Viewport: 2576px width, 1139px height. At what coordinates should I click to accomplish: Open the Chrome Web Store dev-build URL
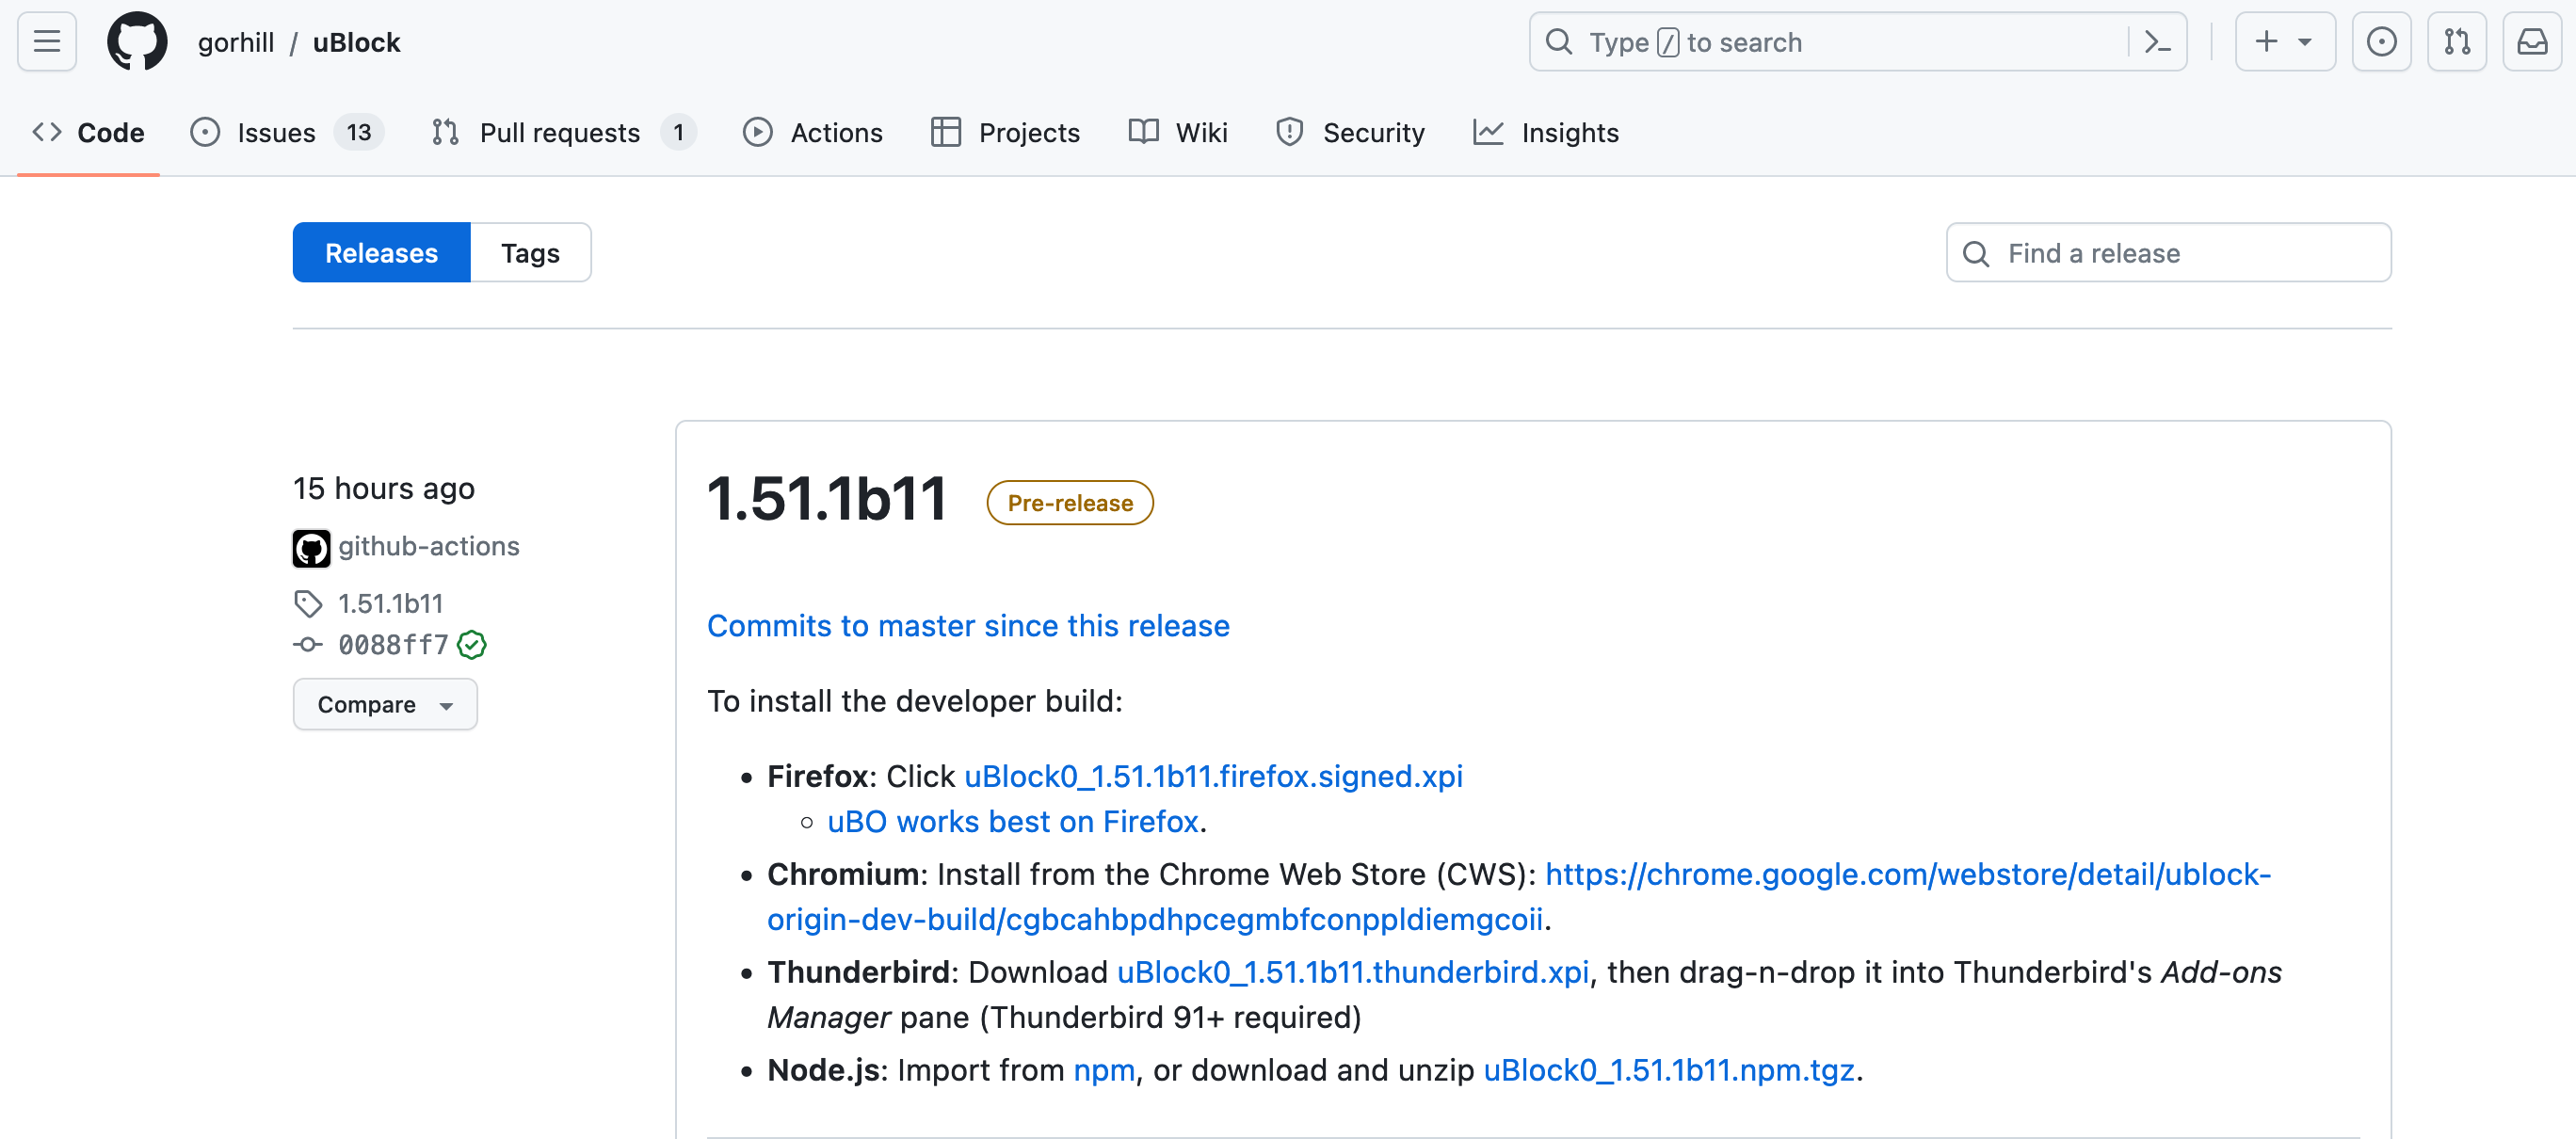(x=1519, y=897)
